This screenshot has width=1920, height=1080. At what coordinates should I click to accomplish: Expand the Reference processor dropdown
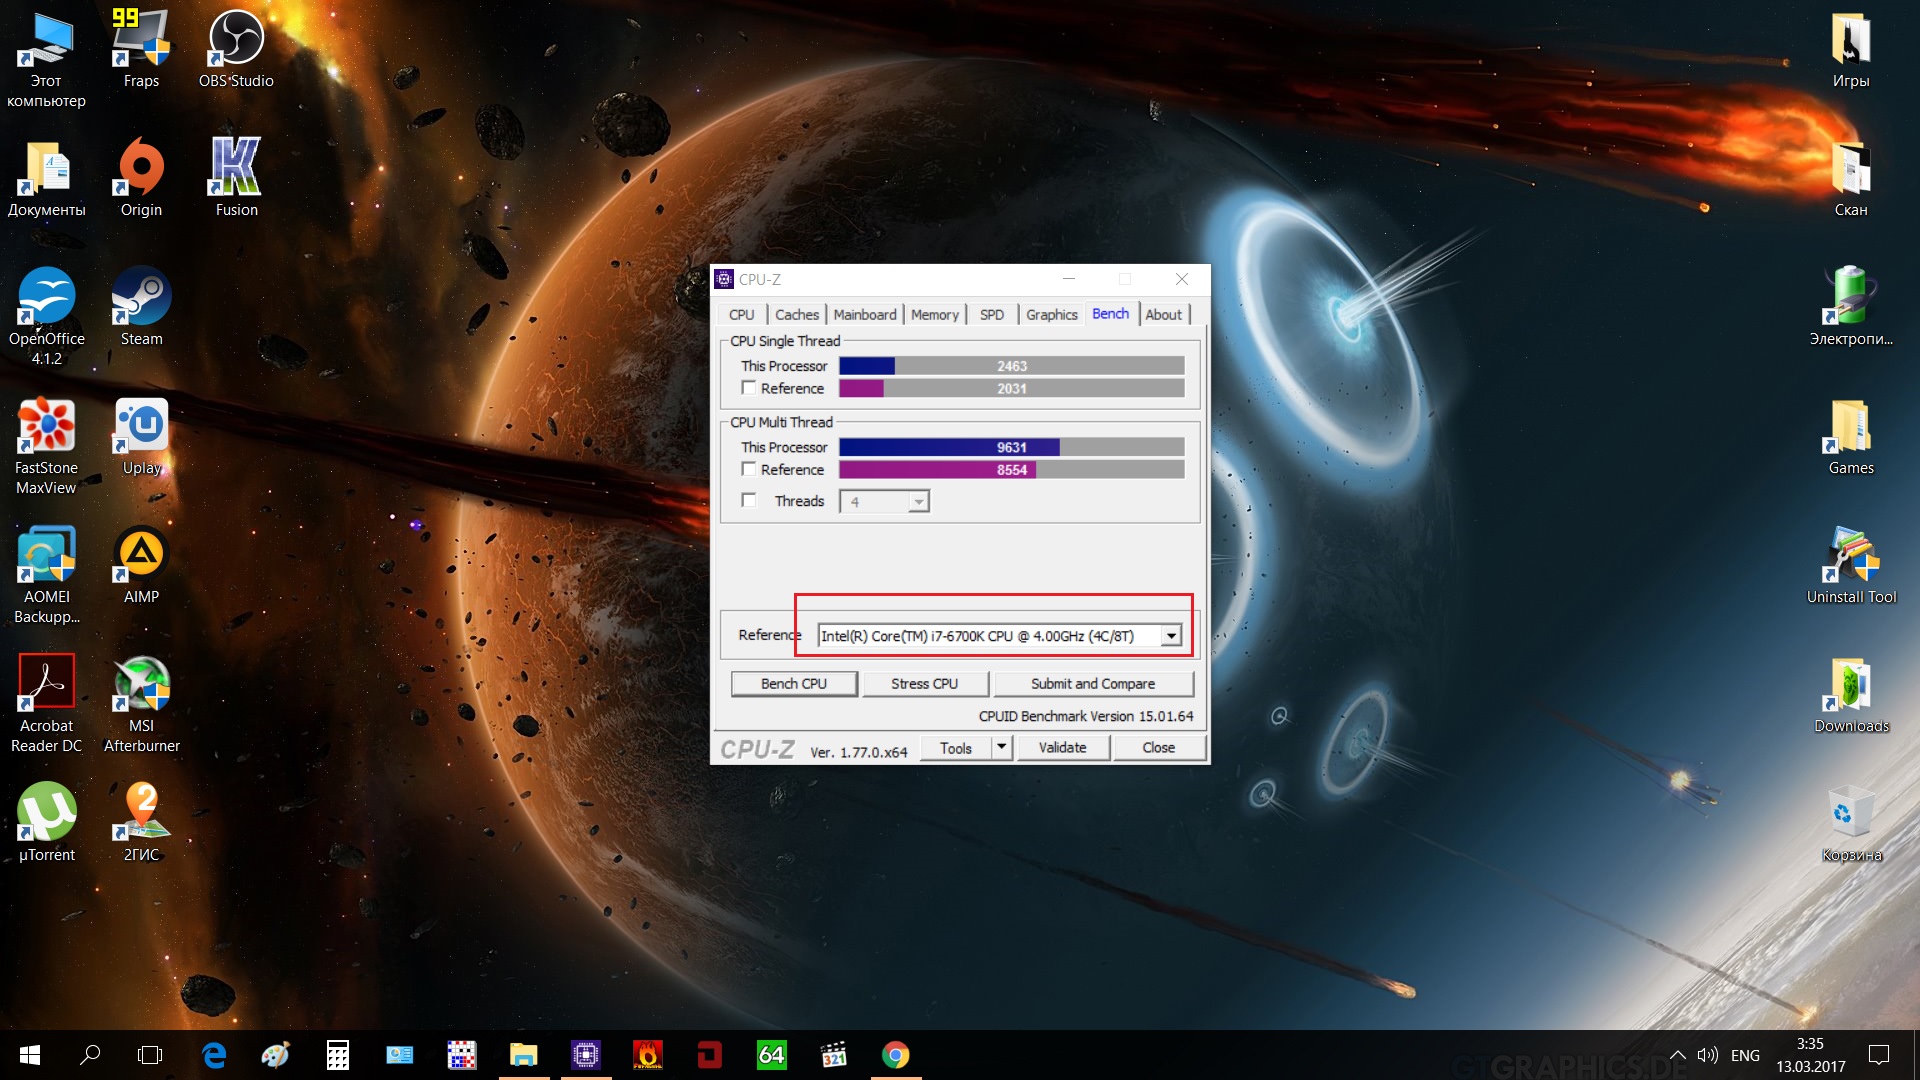point(1171,636)
